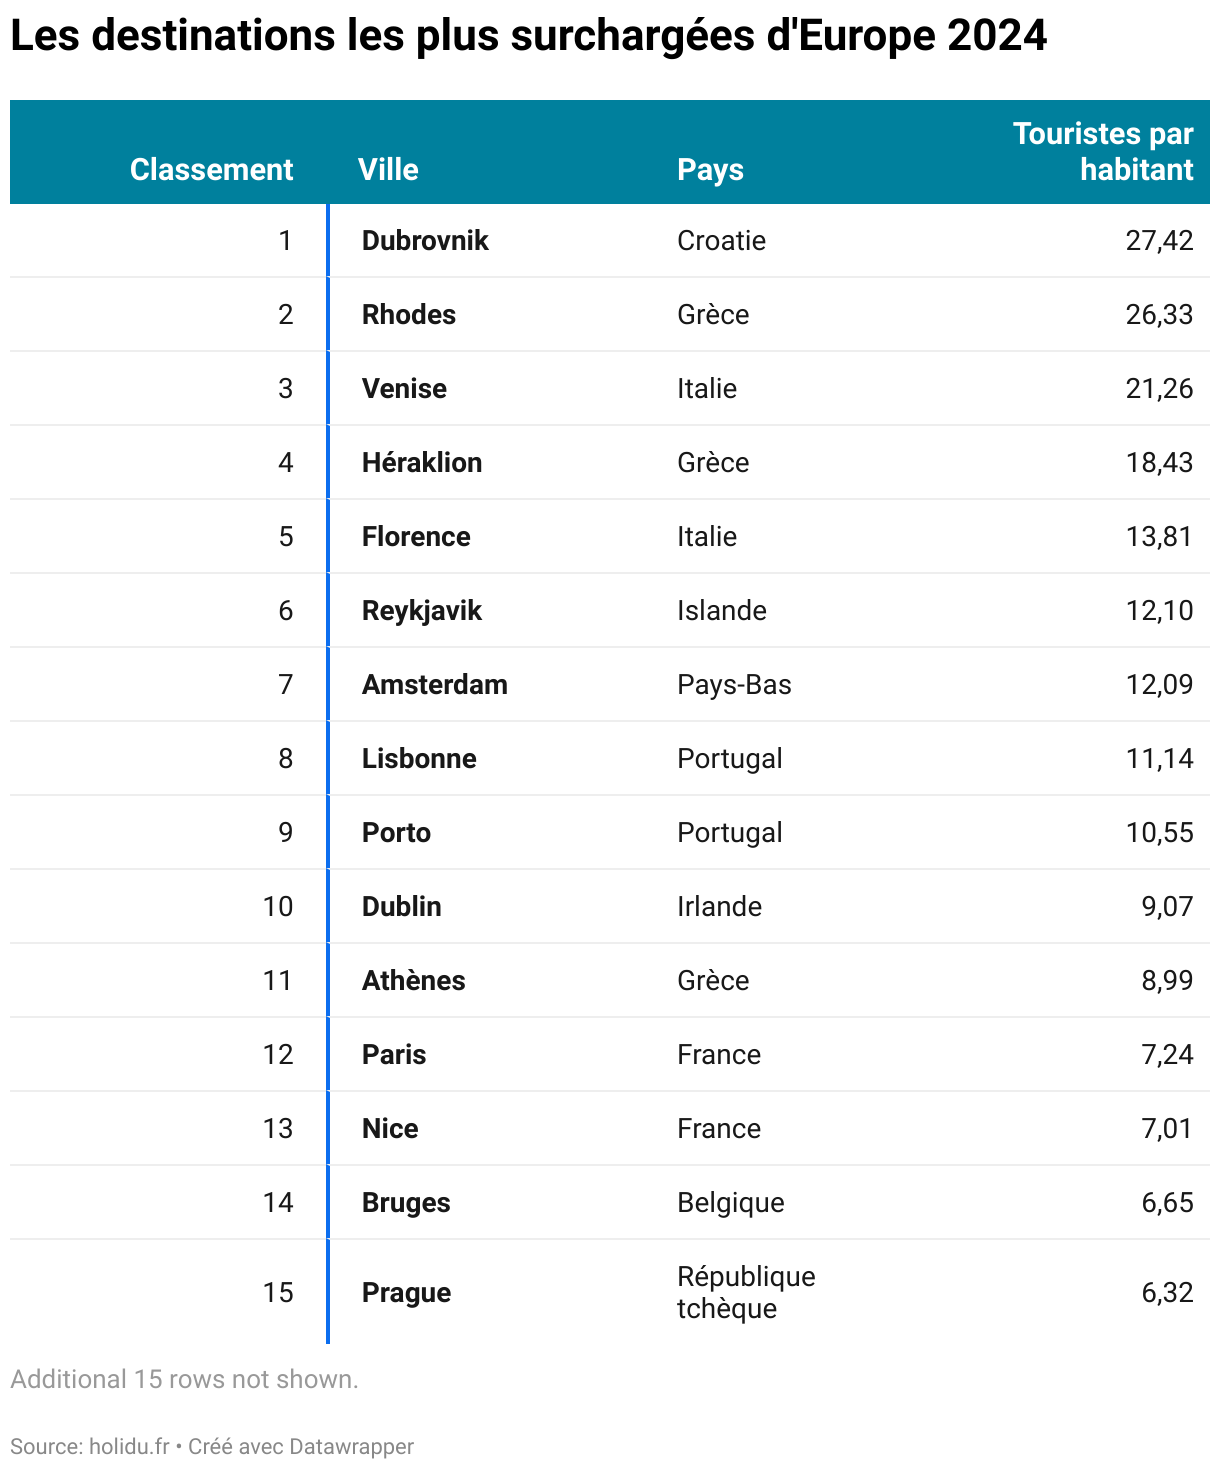Click the Créé avec Datawrapper credit
This screenshot has width=1220, height=1470.
301,1446
